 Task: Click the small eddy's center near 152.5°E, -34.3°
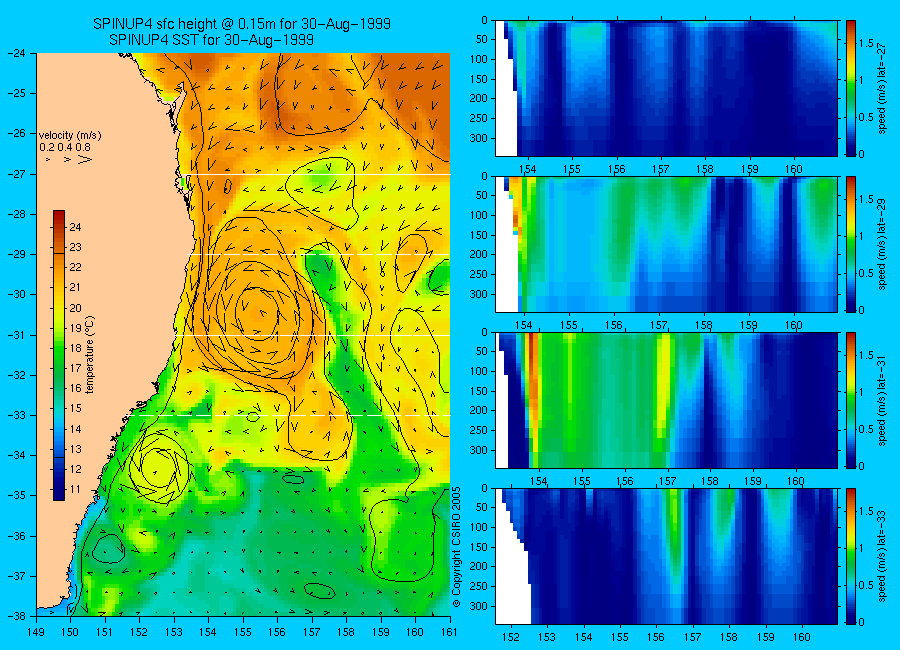(157, 467)
